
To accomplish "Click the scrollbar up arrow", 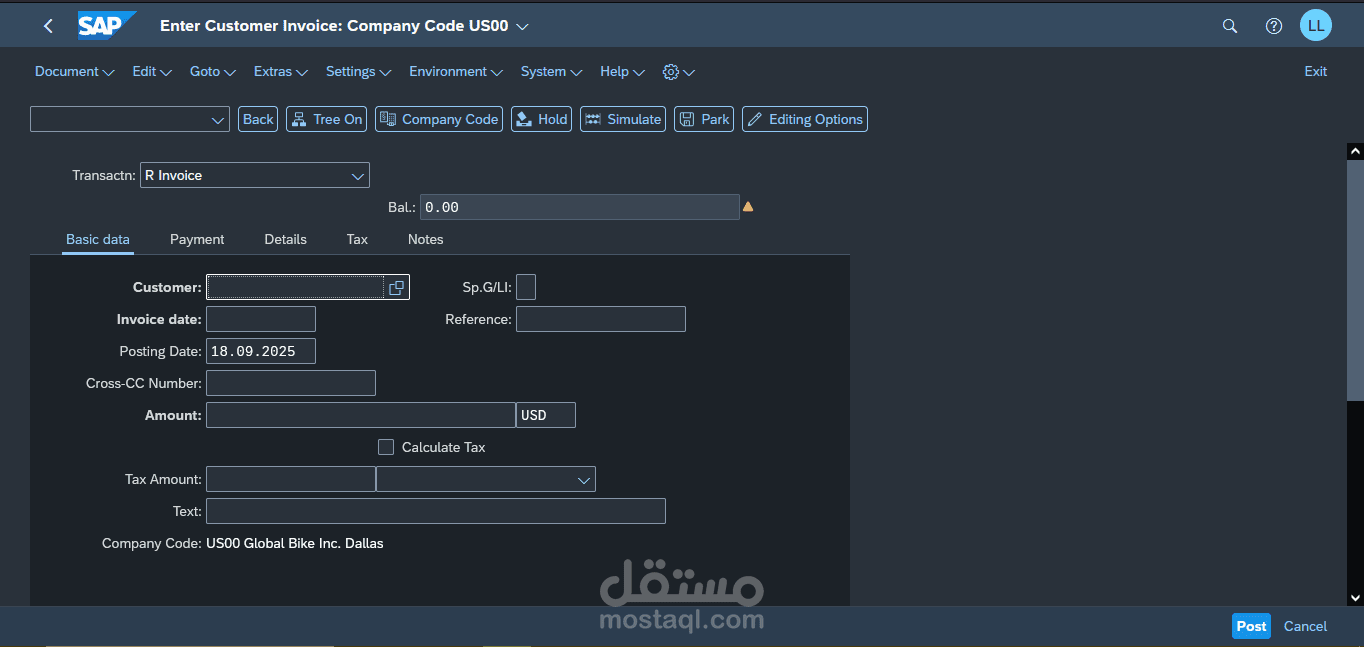I will click(1355, 152).
